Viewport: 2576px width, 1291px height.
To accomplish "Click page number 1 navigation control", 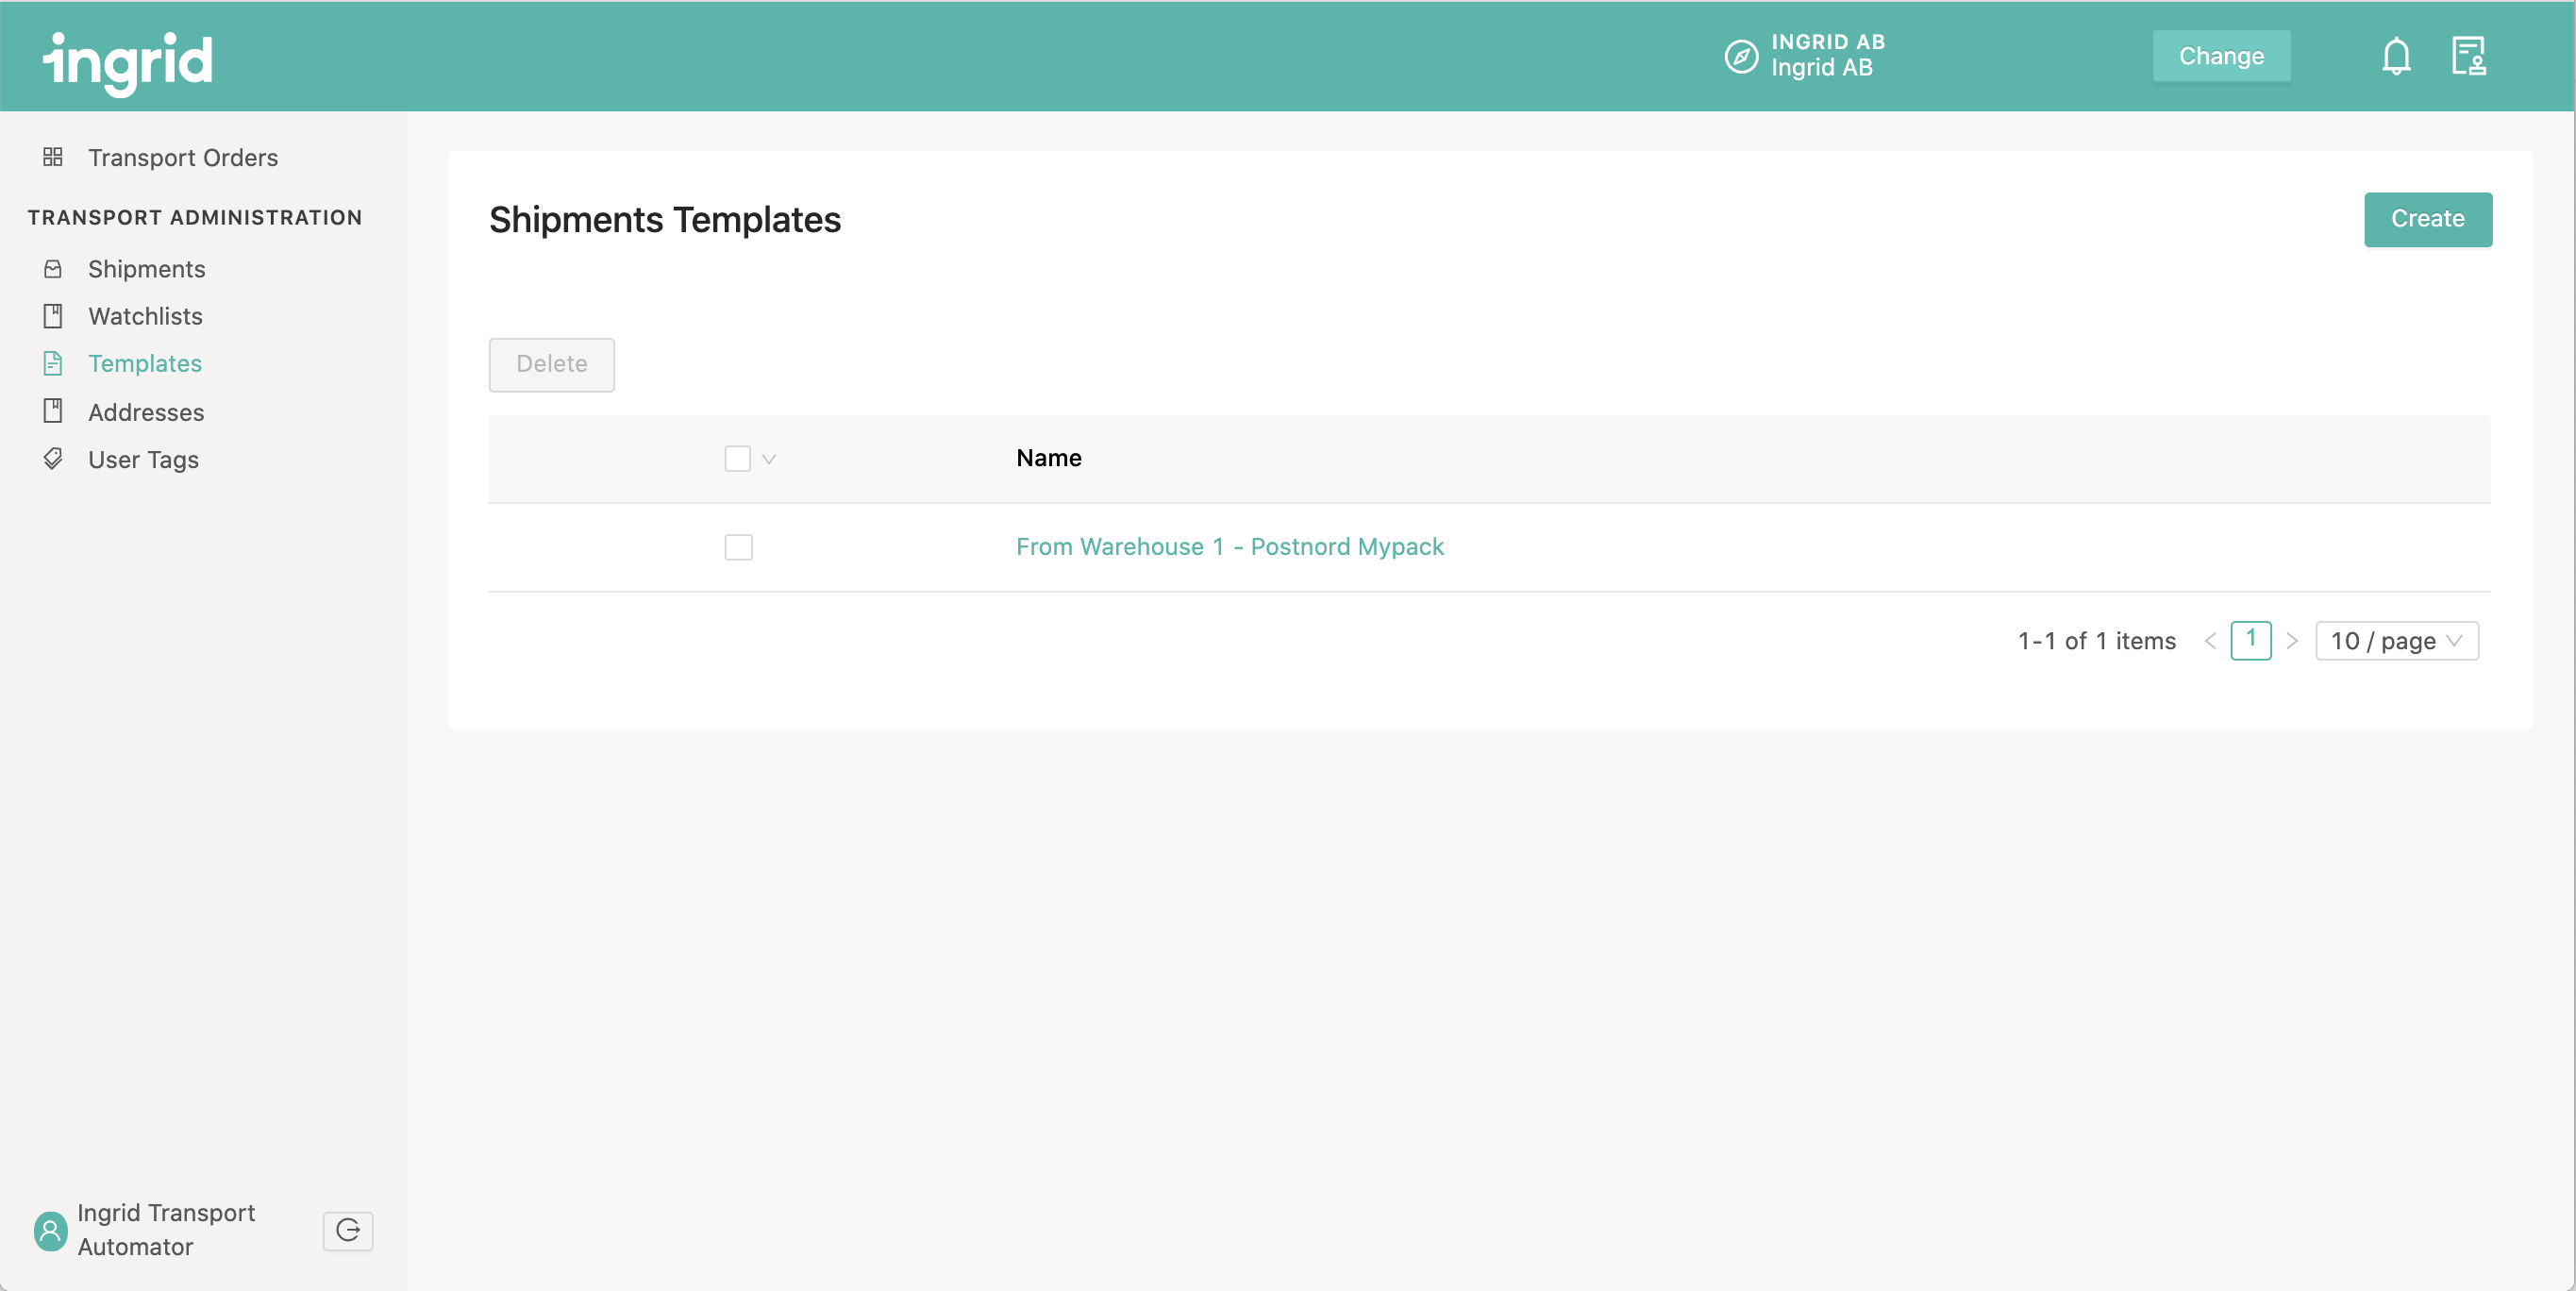I will pyautogui.click(x=2250, y=639).
